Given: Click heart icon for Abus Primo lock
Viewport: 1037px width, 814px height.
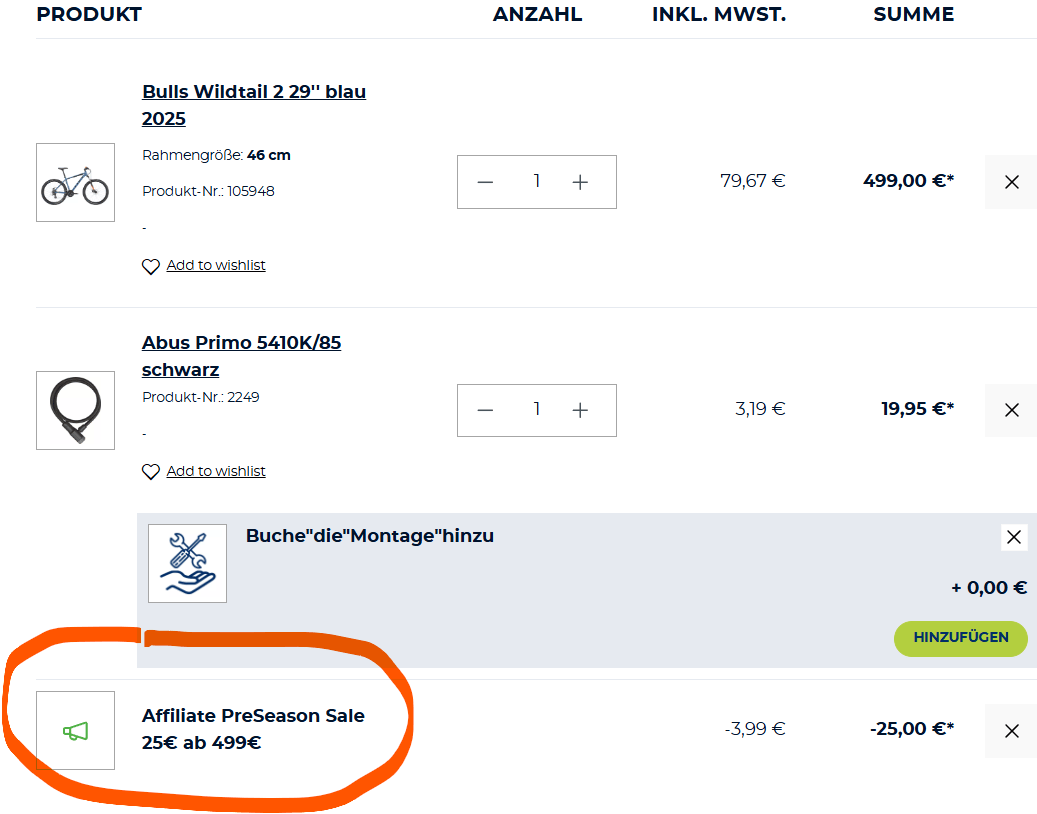Looking at the screenshot, I should pyautogui.click(x=151, y=472).
